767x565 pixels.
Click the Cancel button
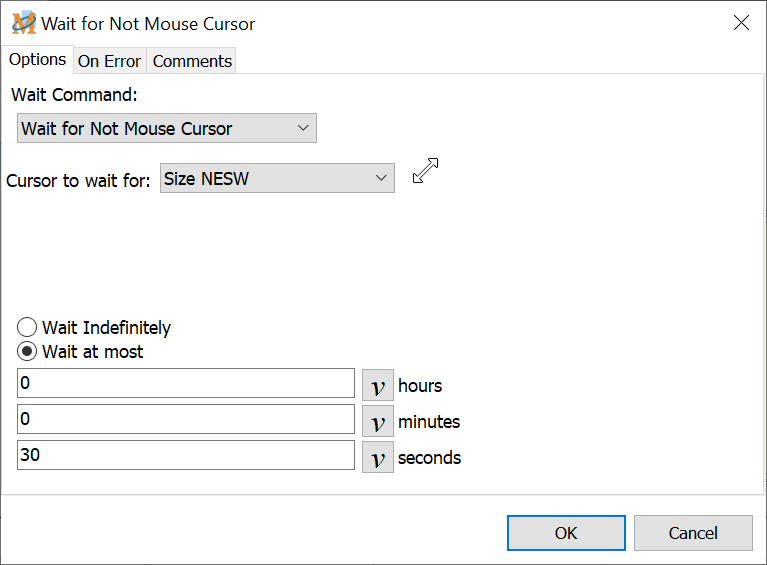point(693,533)
